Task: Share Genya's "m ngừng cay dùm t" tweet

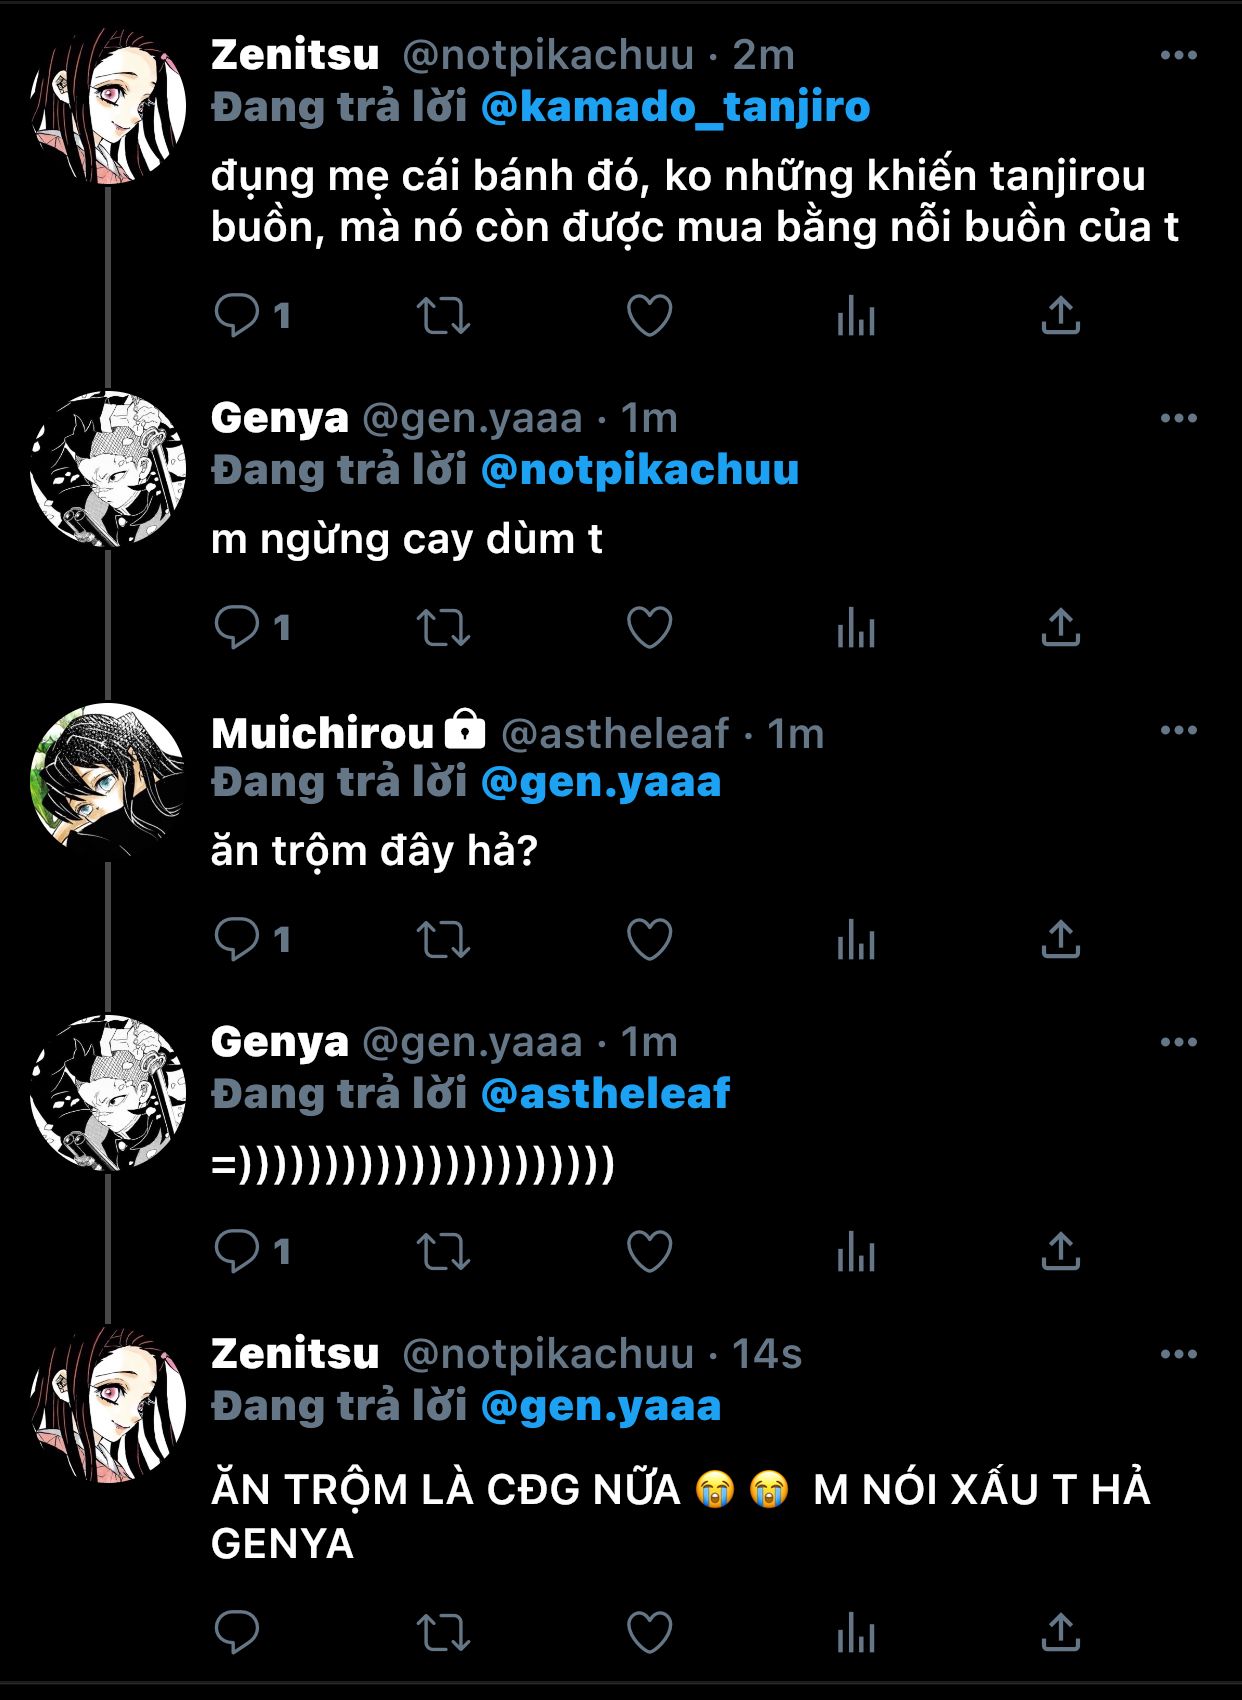Action: point(1060,628)
